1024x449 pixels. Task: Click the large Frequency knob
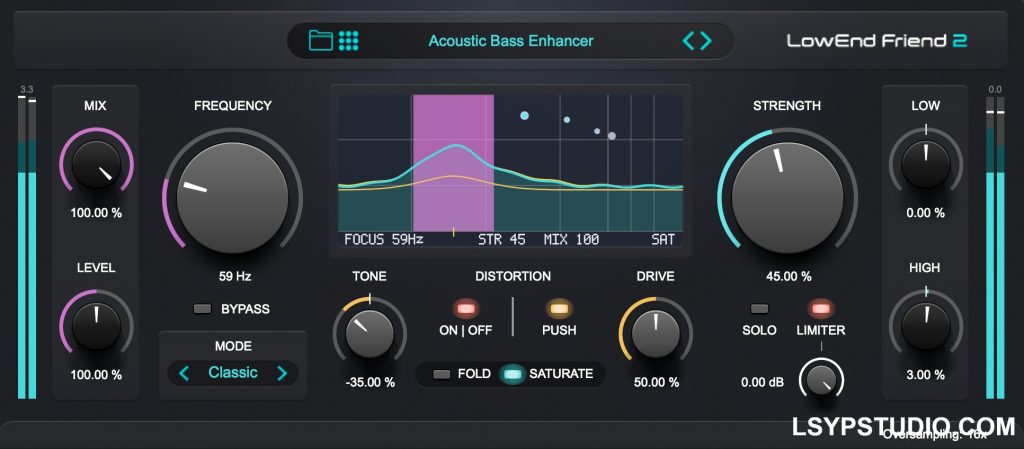pyautogui.click(x=232, y=198)
